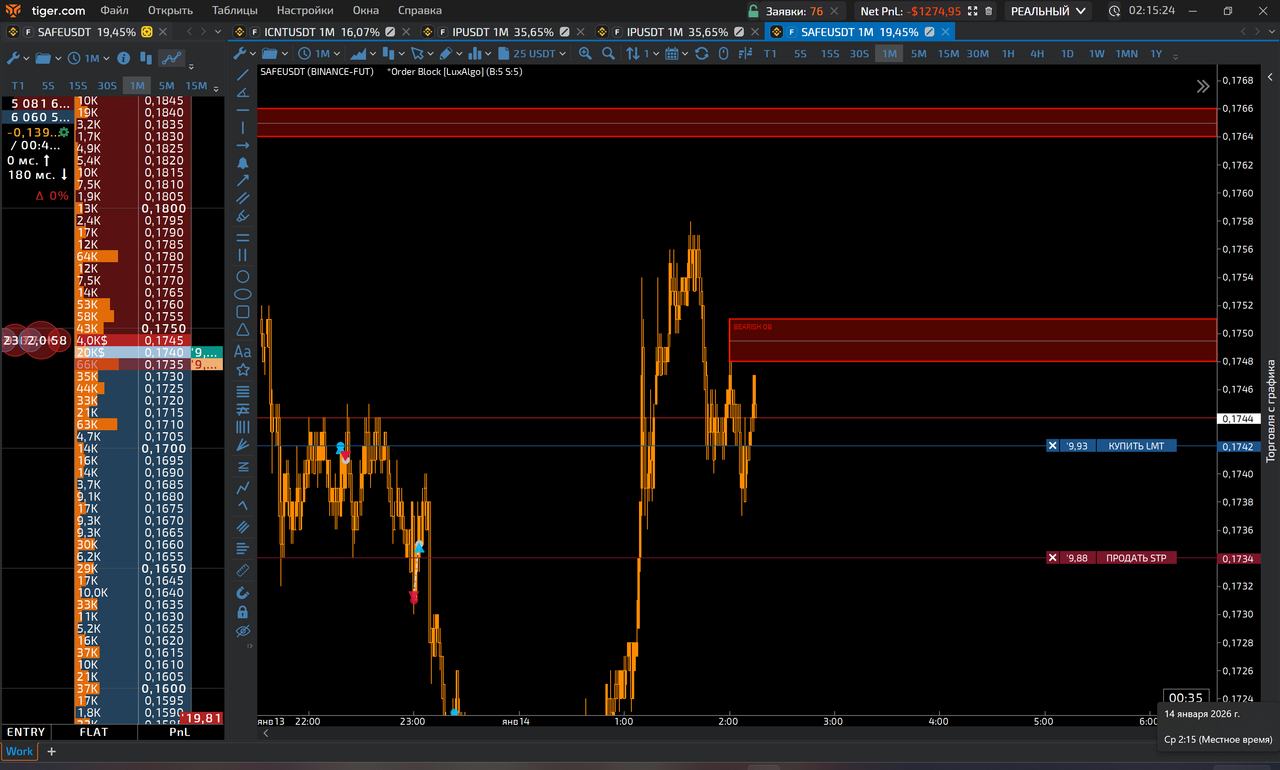1280x770 pixels.
Task: Set order book timeframe to 15S
Action: click(x=77, y=86)
